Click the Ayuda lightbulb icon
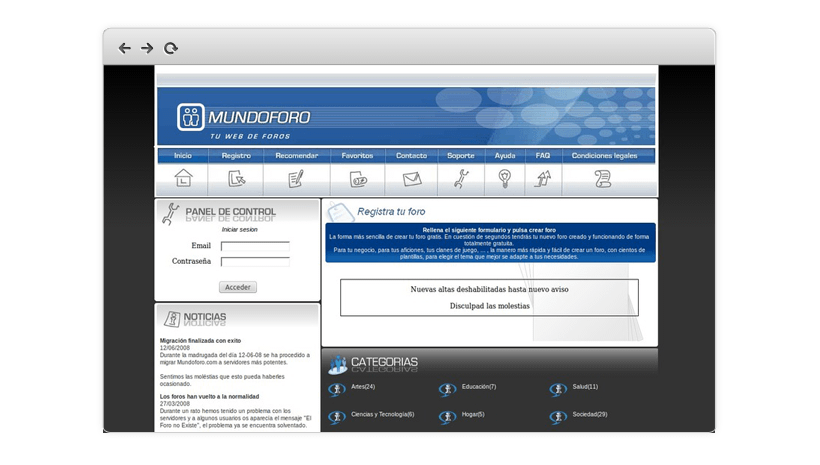 click(x=505, y=179)
